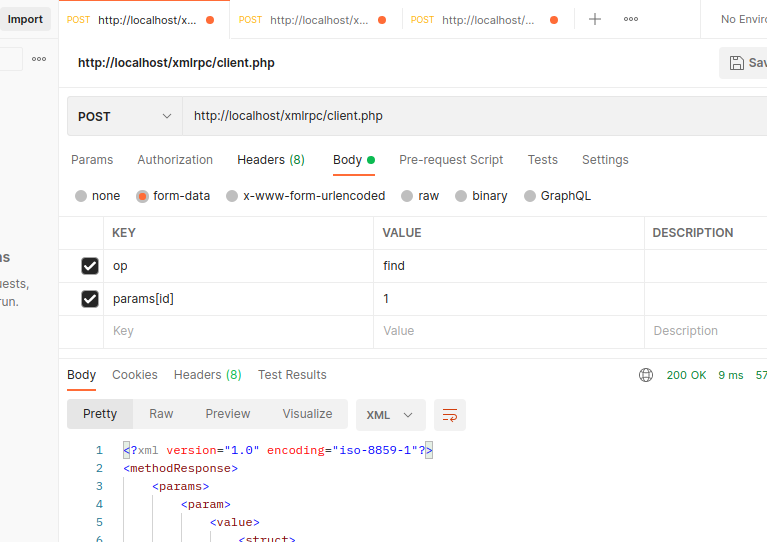Image resolution: width=767 pixels, height=542 pixels.
Task: Switch response view to Pretty
Action: (100, 414)
